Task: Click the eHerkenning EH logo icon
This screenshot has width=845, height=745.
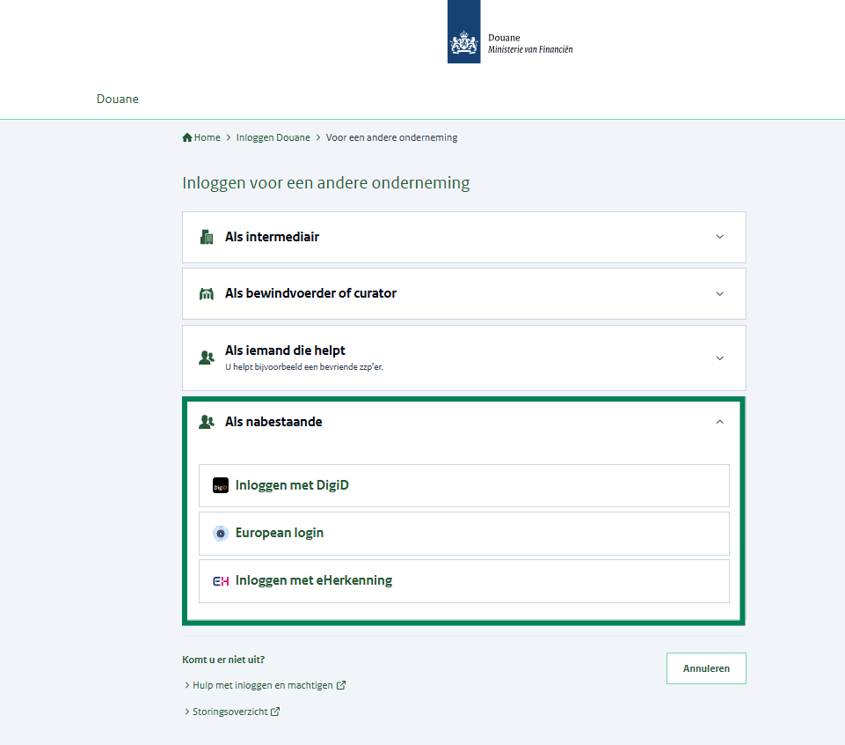Action: coord(220,581)
